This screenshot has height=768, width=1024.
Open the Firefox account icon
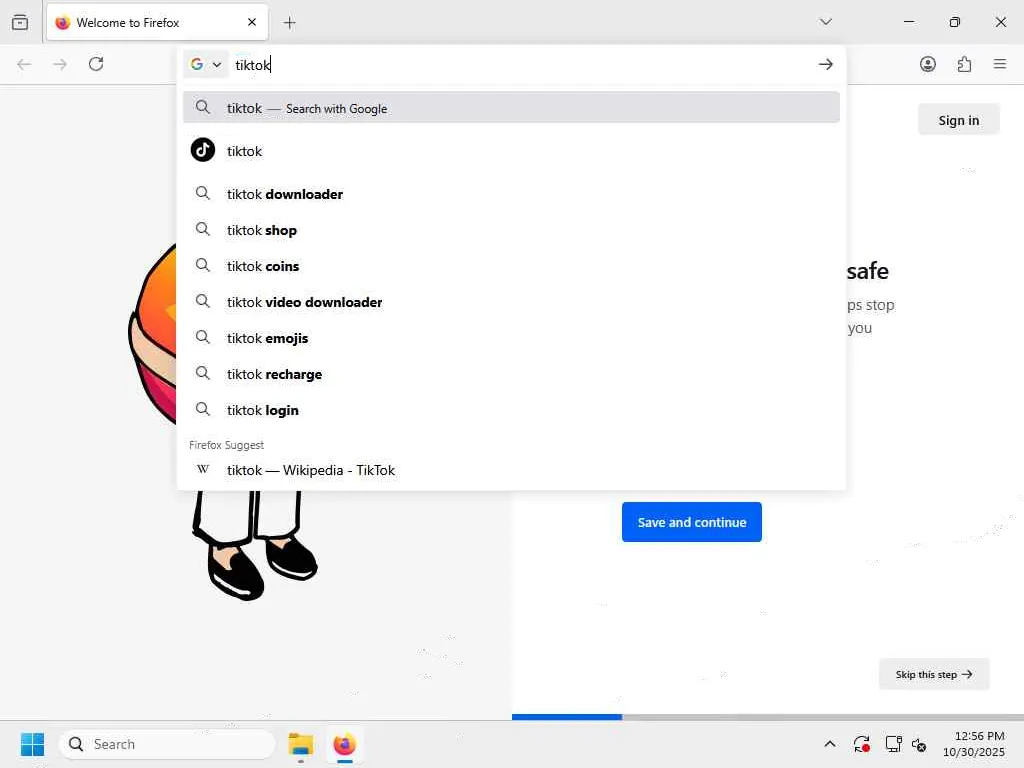(x=927, y=64)
